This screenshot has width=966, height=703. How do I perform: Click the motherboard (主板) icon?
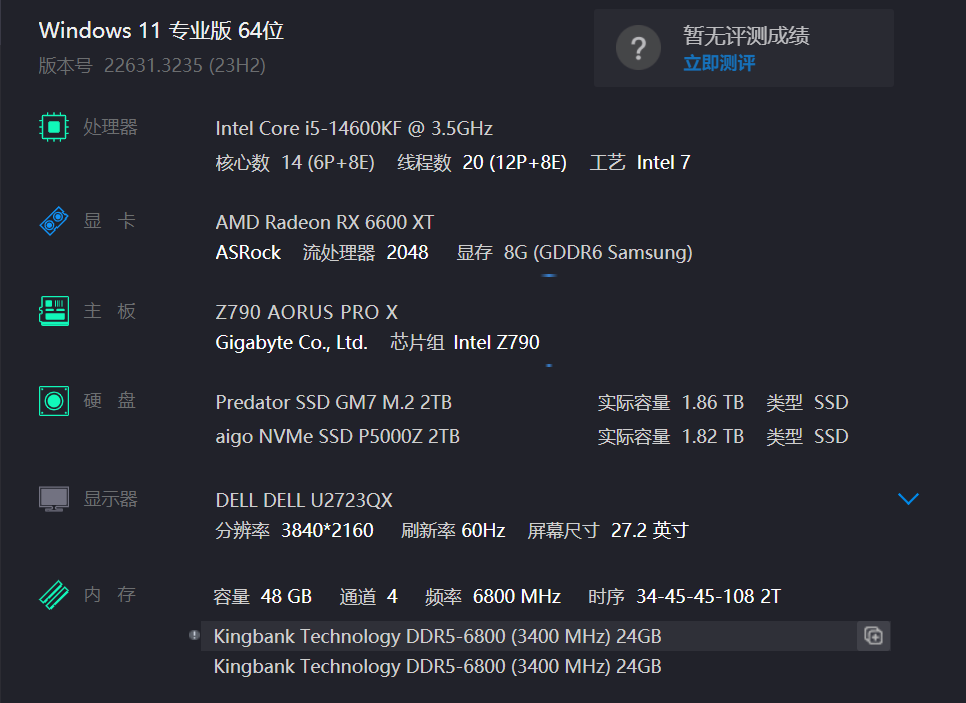coord(53,311)
